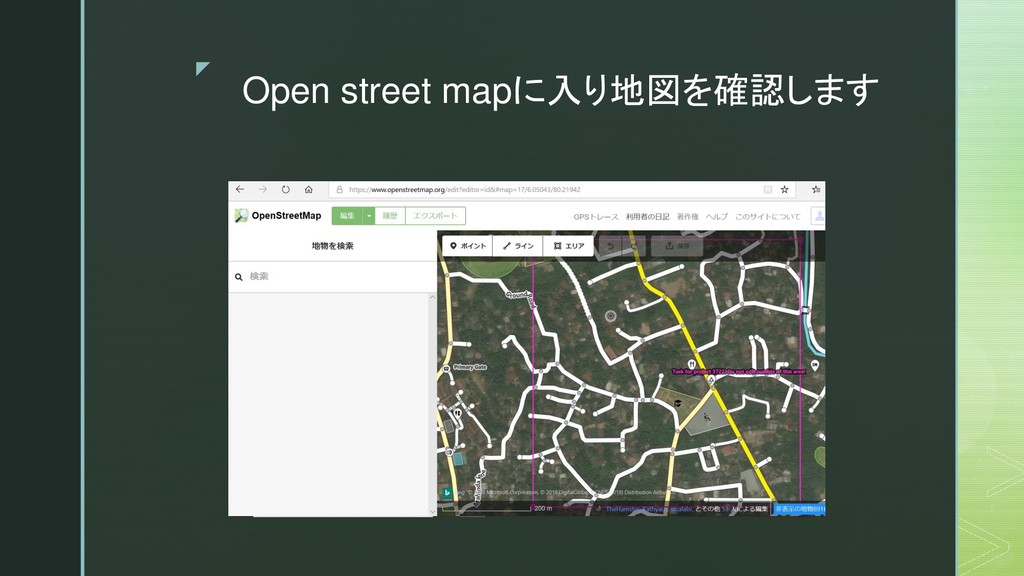Open reading view icon in the address bar
Screen dimensions: 1024x576
tap(768, 189)
